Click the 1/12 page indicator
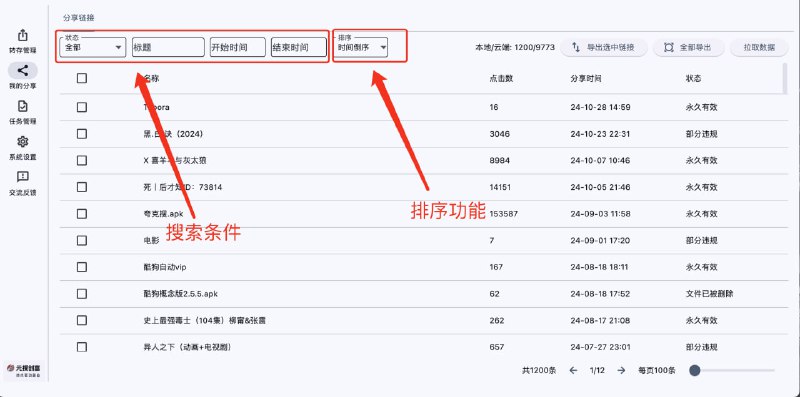The image size is (800, 397). 597,370
